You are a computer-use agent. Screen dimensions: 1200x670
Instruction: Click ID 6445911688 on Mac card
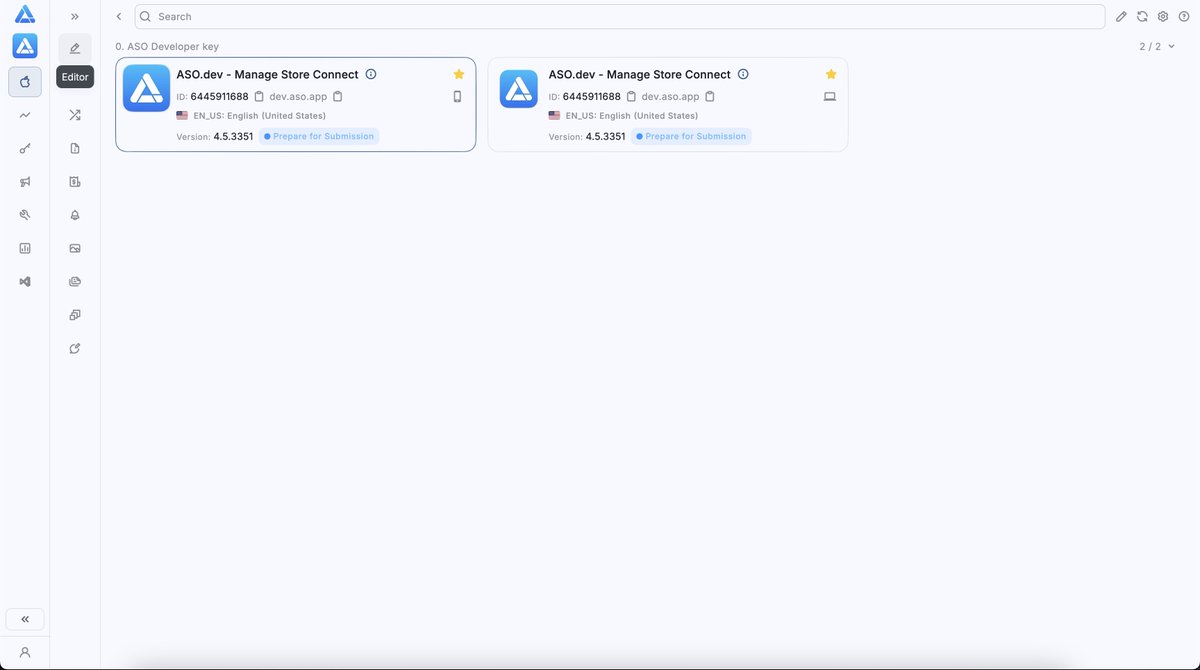coord(591,97)
